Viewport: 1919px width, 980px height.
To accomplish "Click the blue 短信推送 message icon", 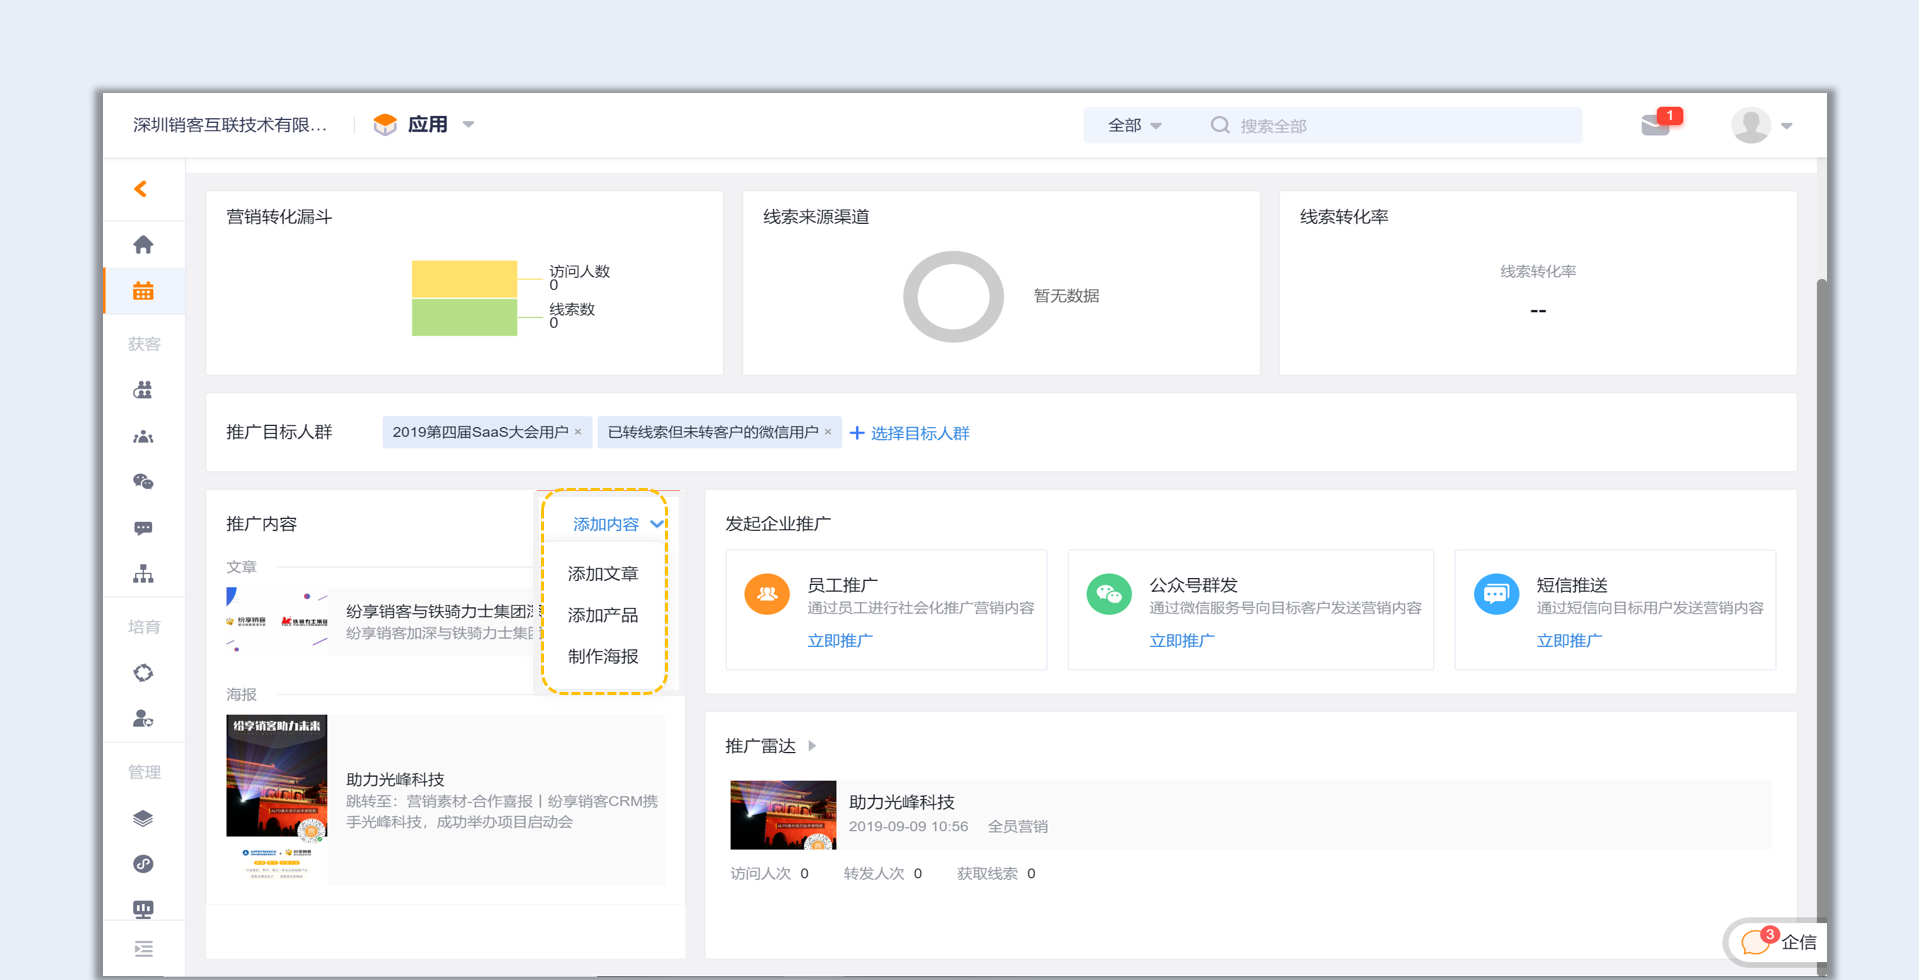I will (x=1496, y=594).
